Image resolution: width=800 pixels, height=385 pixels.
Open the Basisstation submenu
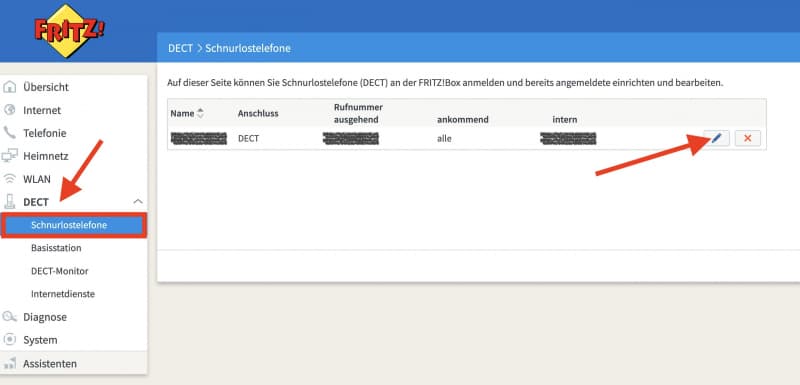pyautogui.click(x=56, y=248)
